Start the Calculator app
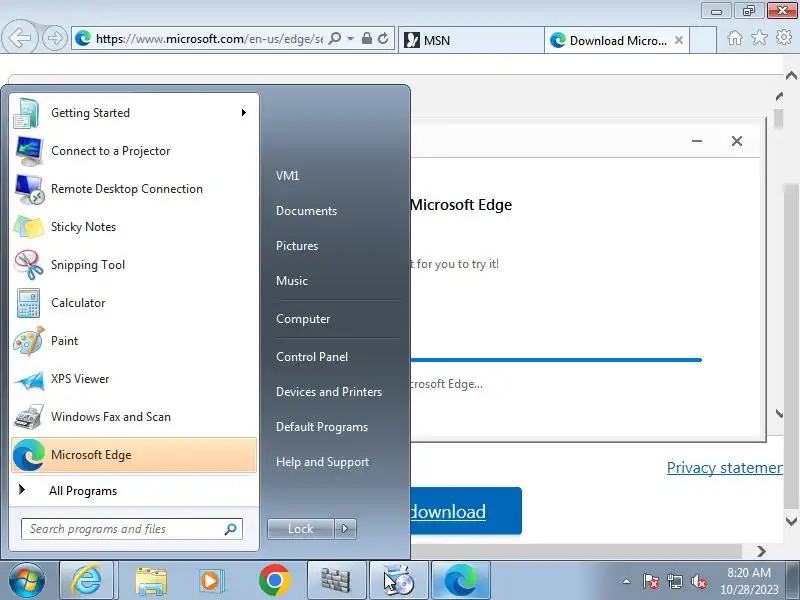The image size is (800, 600). 133,303
